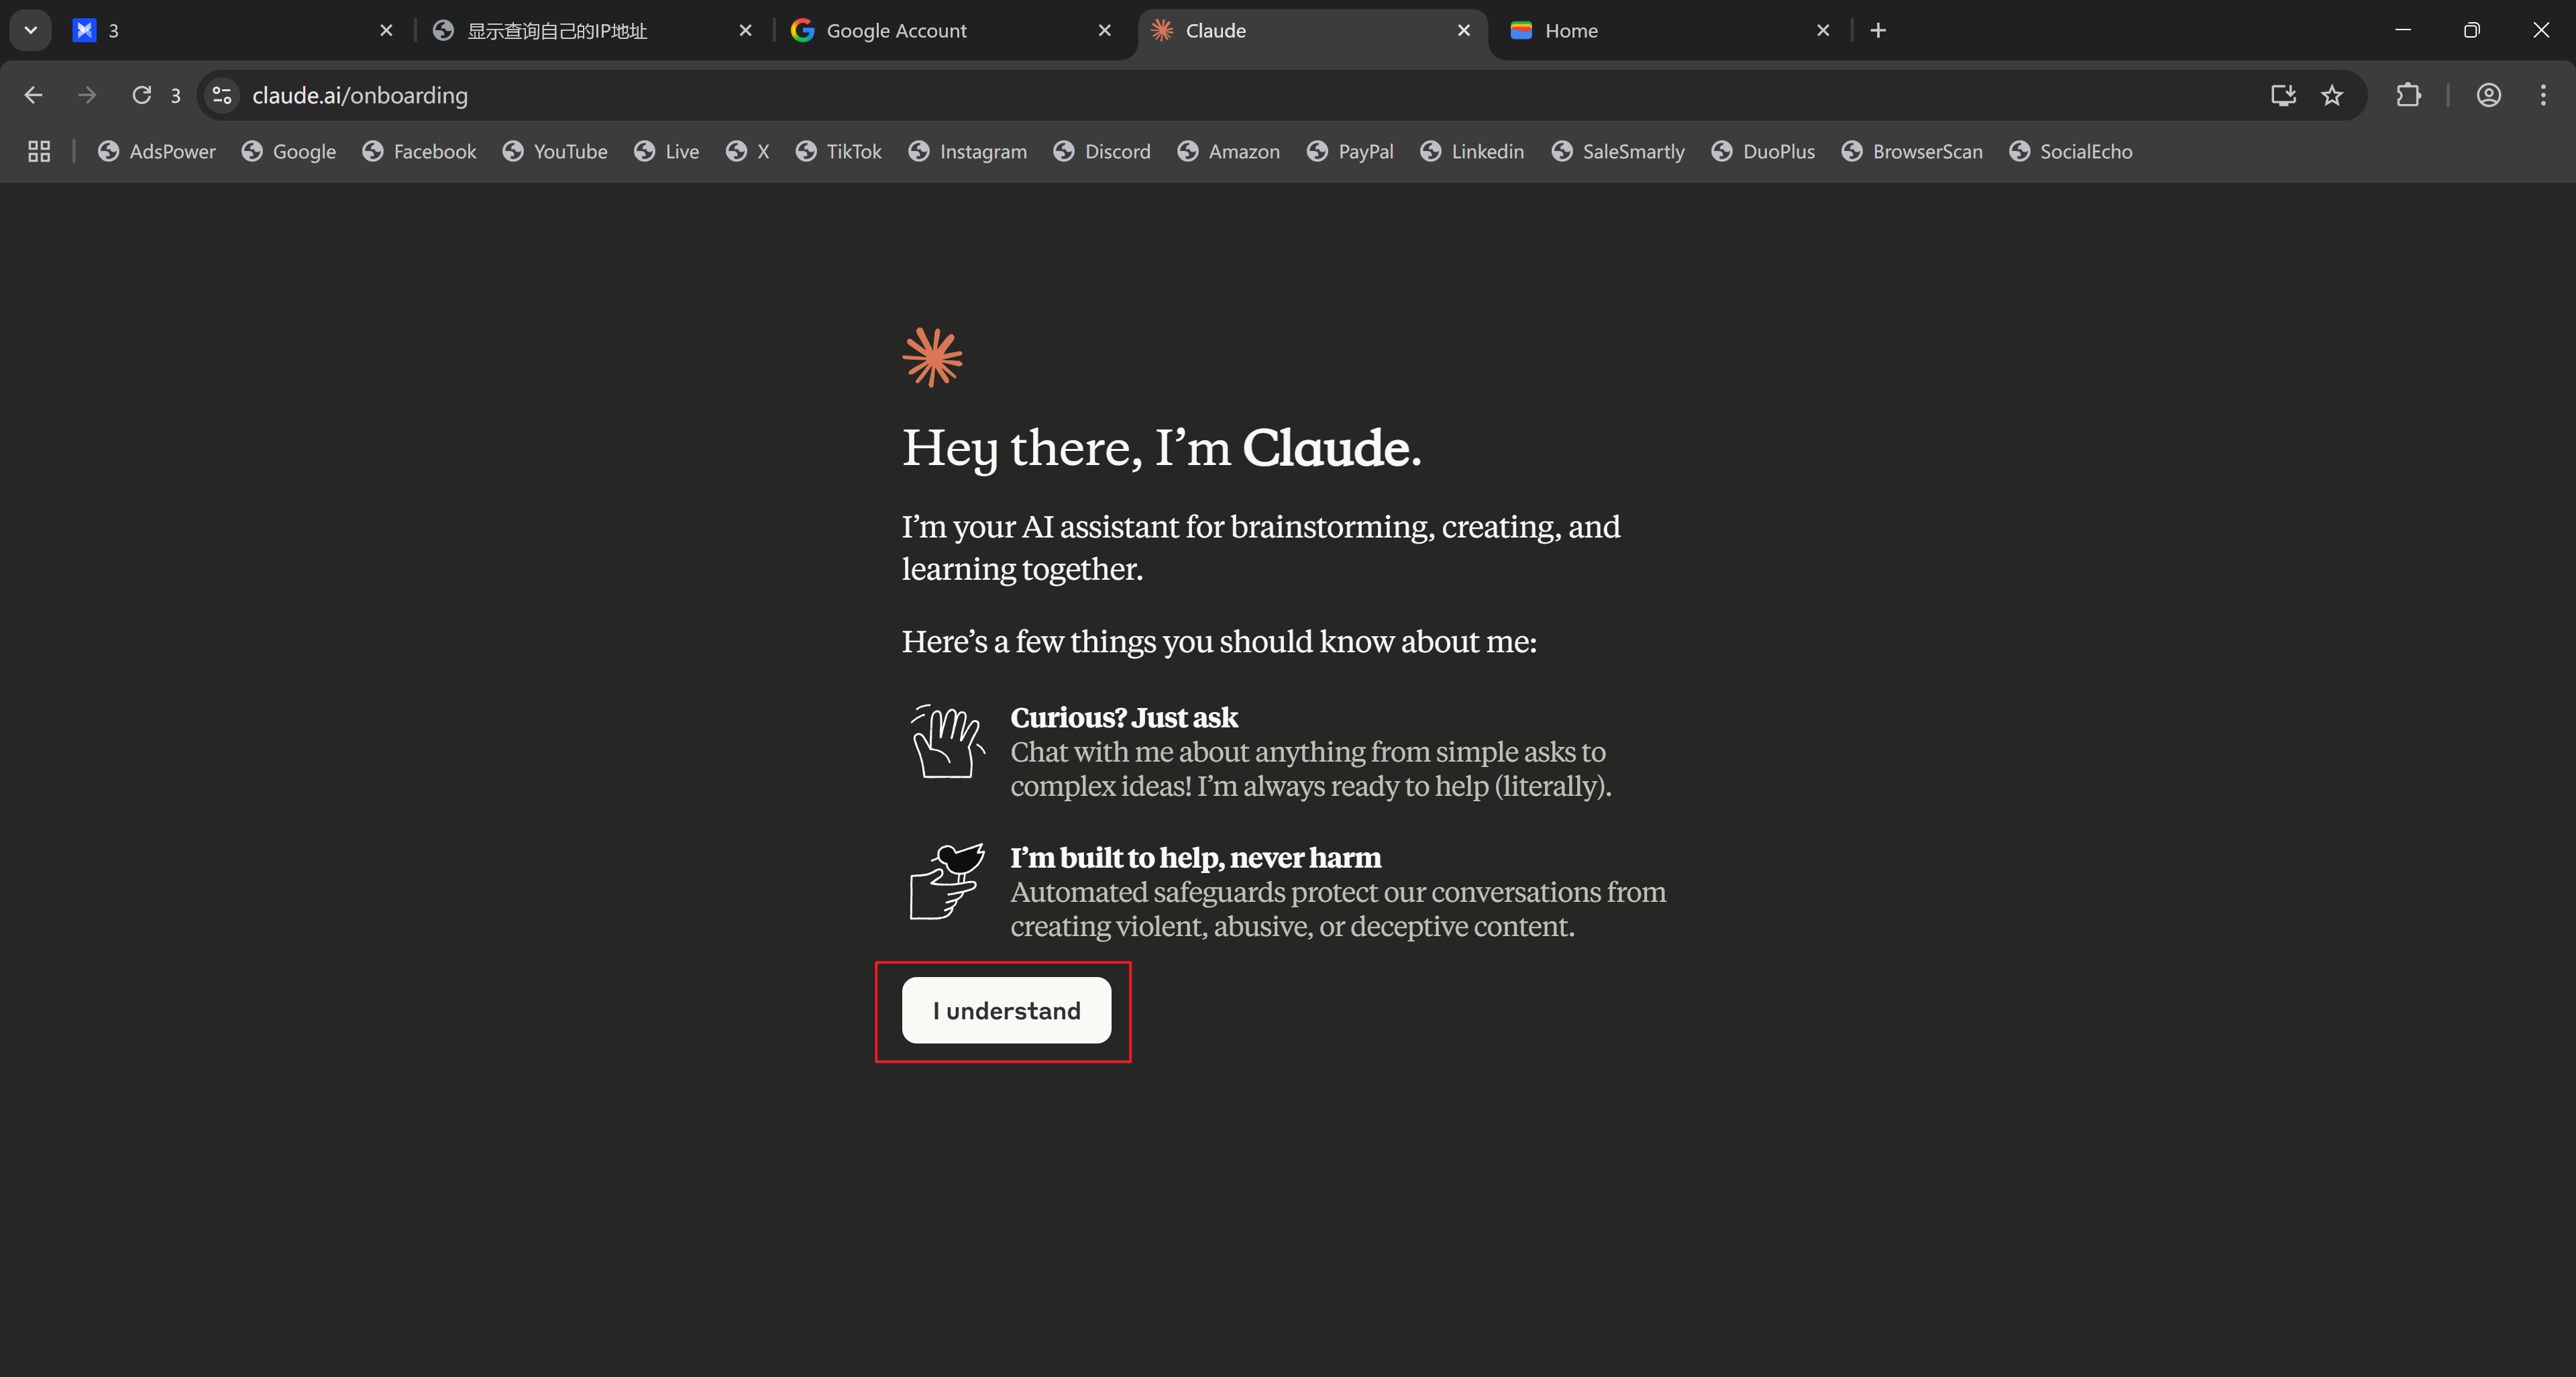The height and width of the screenshot is (1377, 2576).
Task: Click the bird on hand illustration
Action: coord(947,881)
